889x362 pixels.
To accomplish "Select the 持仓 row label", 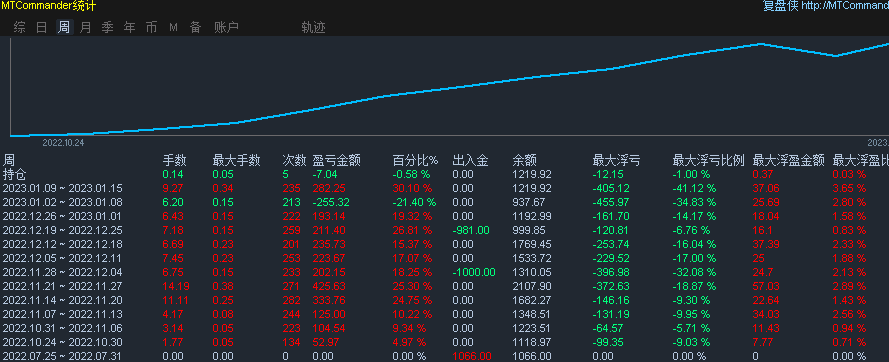I will 14,175.
